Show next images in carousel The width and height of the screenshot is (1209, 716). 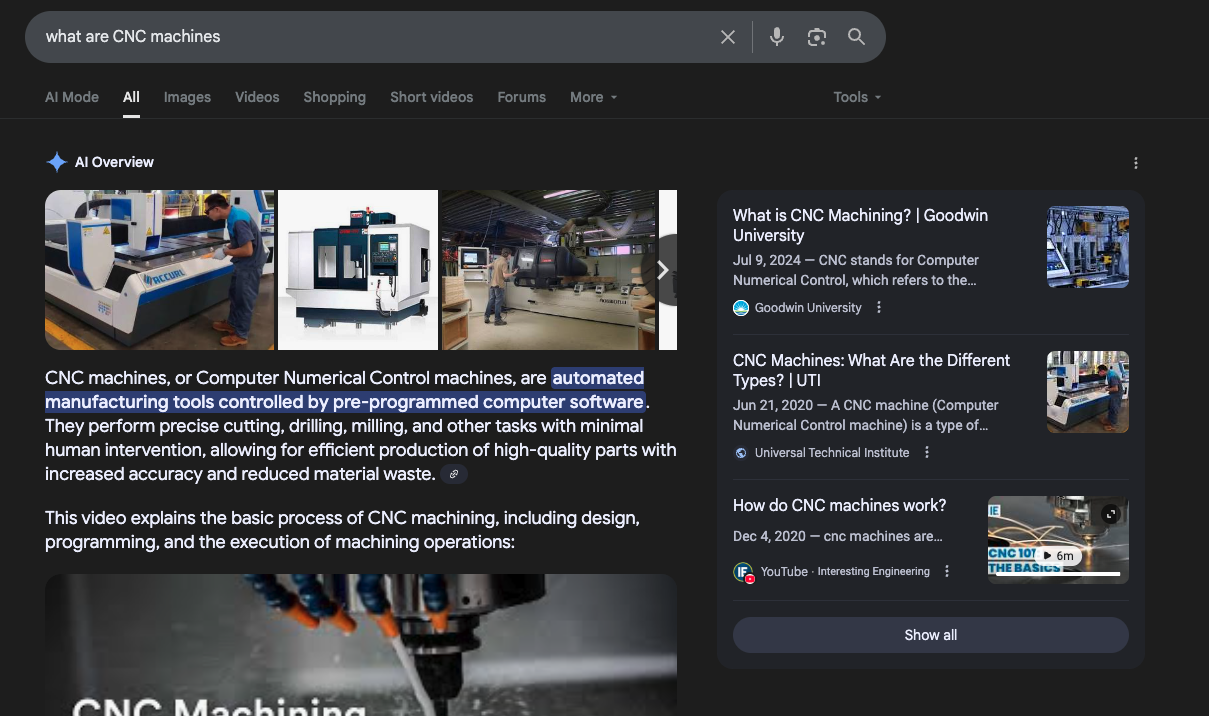pos(662,270)
